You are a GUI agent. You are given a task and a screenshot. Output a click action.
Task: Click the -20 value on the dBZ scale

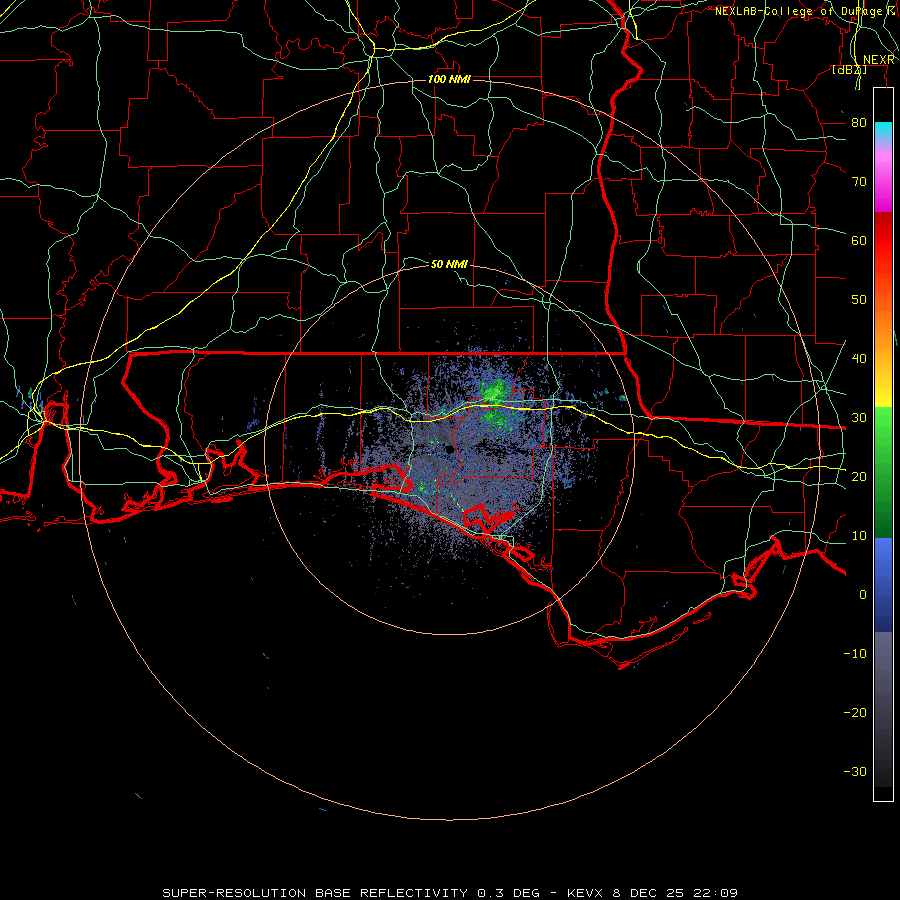(x=855, y=712)
